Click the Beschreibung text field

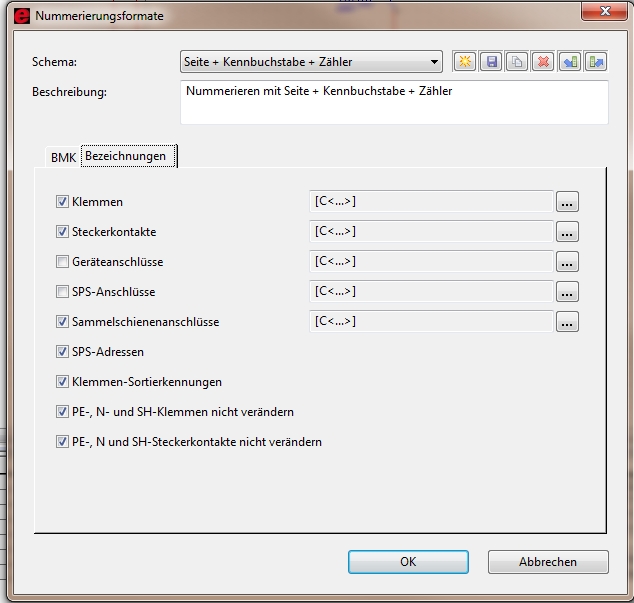394,102
